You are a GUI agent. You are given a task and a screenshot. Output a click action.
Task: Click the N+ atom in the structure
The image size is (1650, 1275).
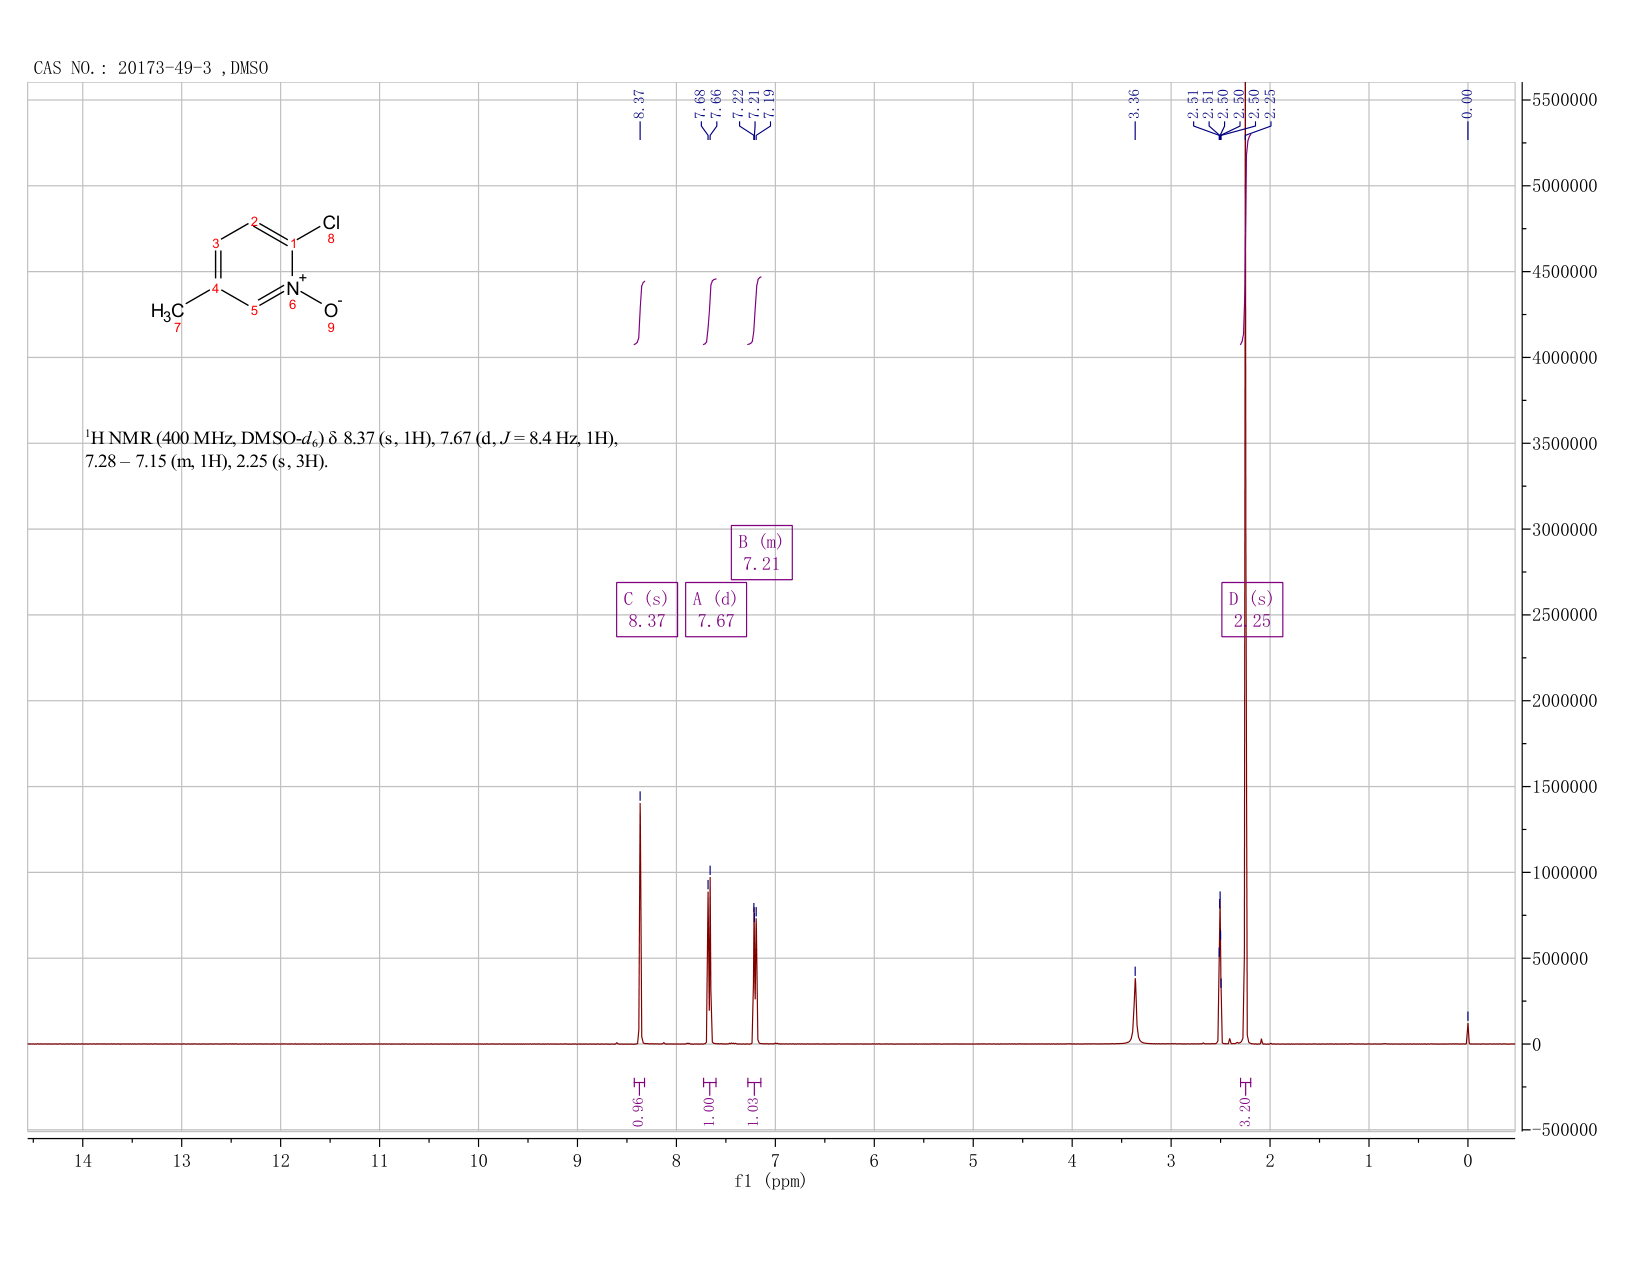295,287
